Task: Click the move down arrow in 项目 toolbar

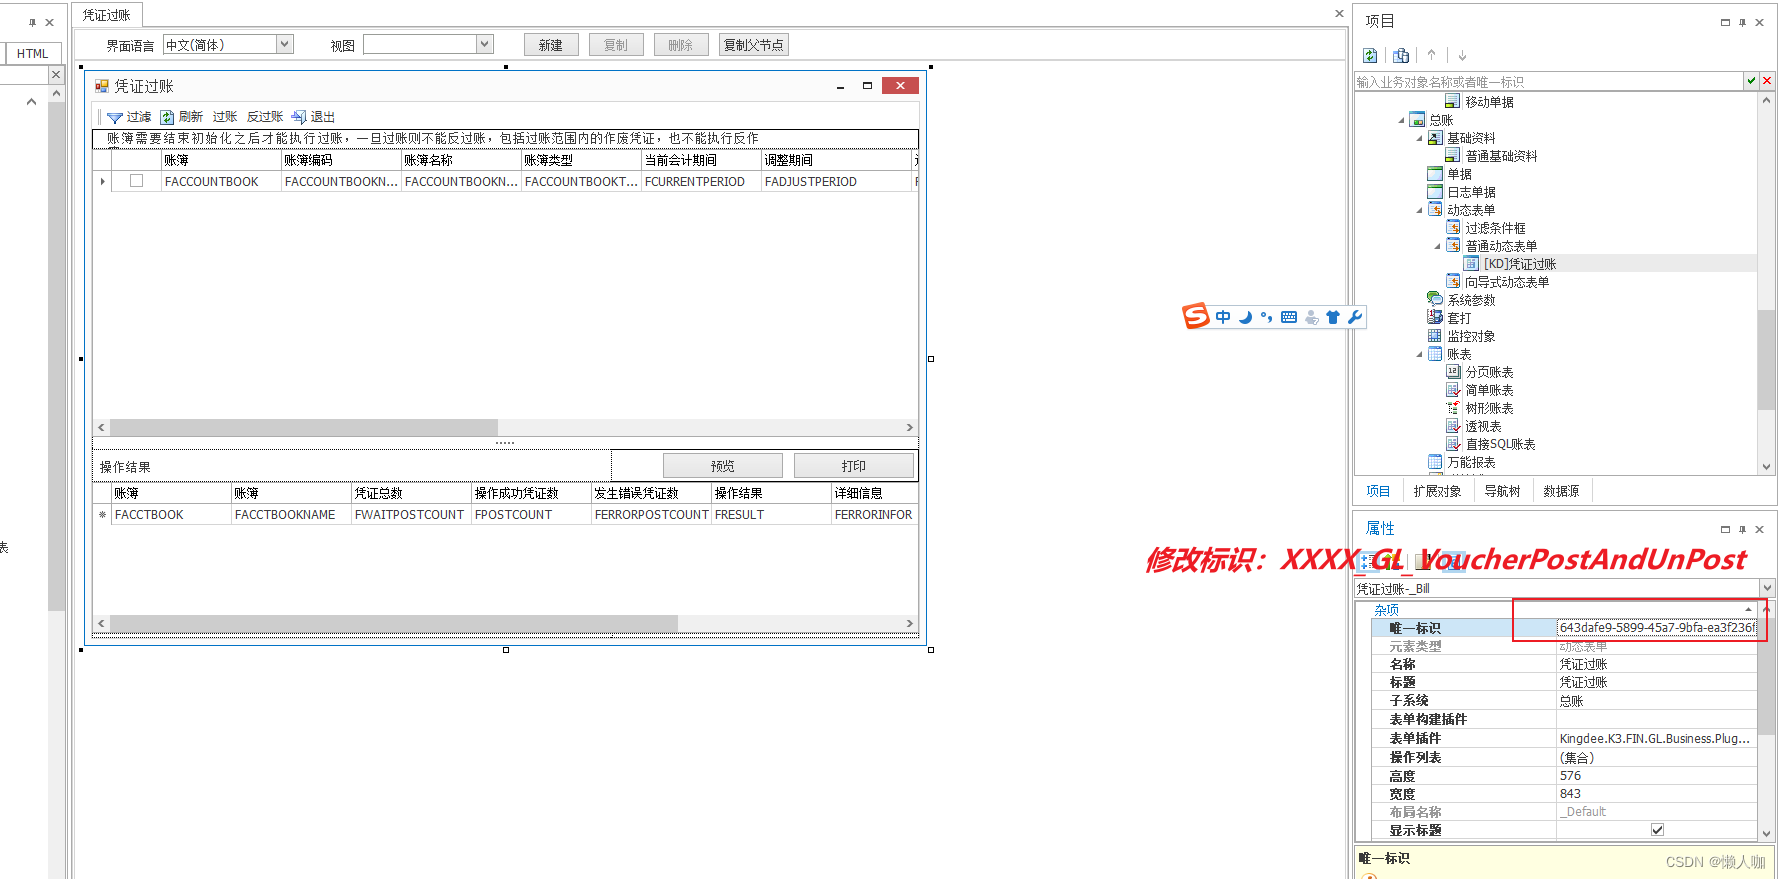Action: [x=1462, y=55]
